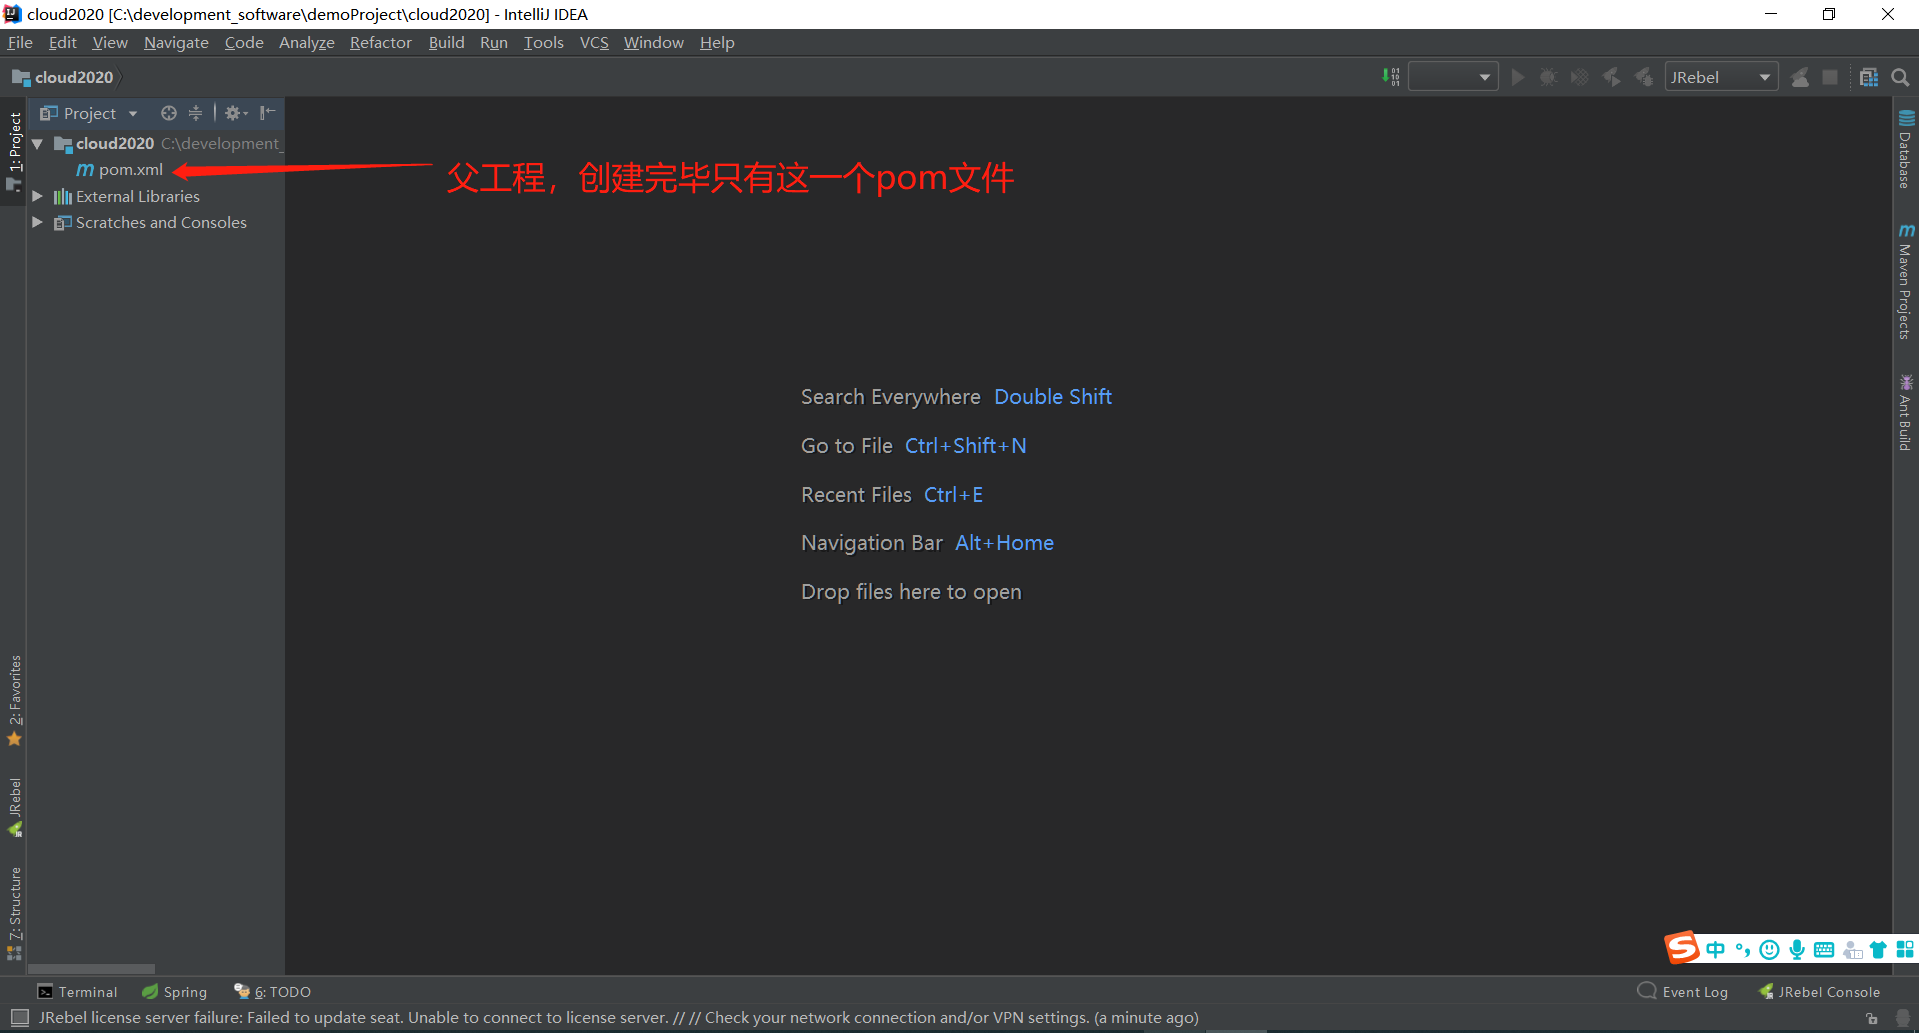Open the Tools menu
This screenshot has height=1033, width=1919.
543,43
